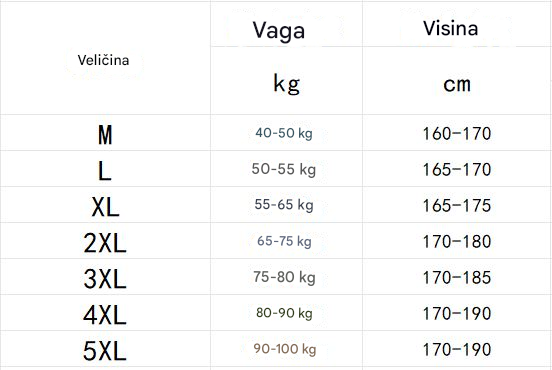Select the M size cell

pos(105,132)
